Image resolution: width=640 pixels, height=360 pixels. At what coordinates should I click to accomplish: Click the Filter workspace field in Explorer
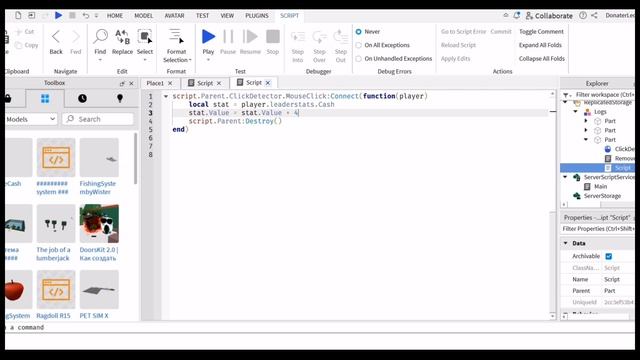point(604,95)
